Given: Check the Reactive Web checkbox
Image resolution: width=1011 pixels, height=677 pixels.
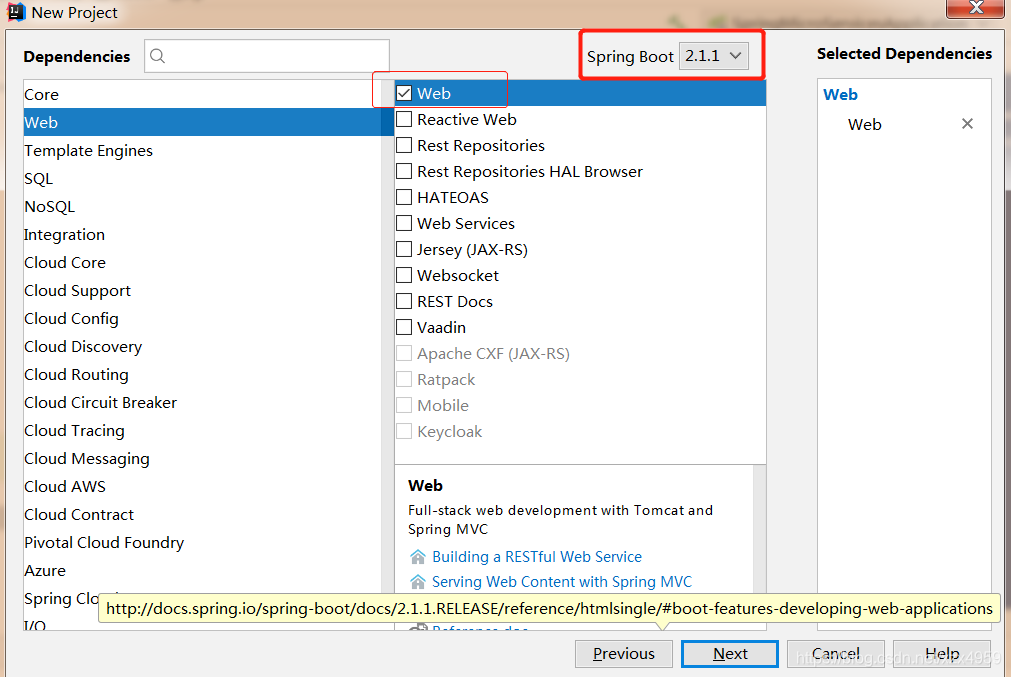Looking at the screenshot, I should pyautogui.click(x=404, y=119).
